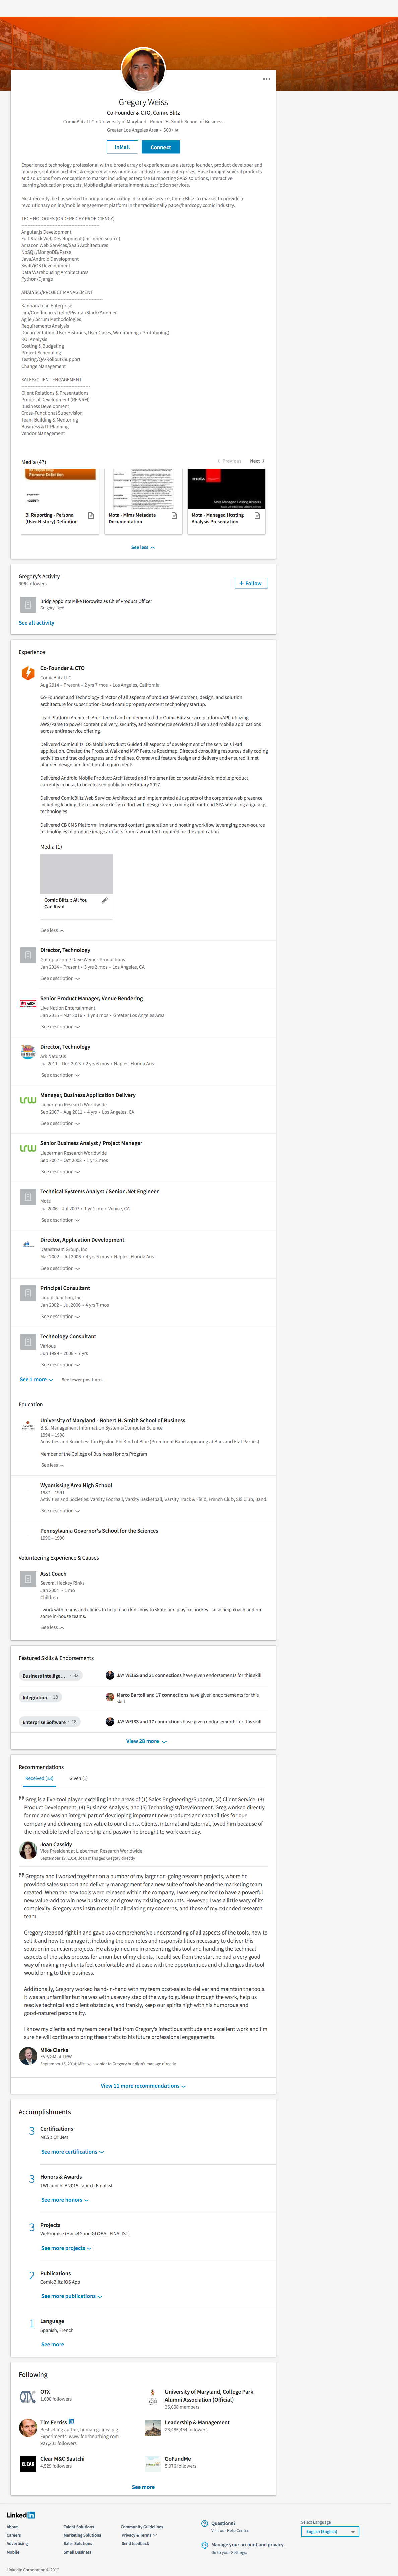Click the Ark Naturals company logo
398x2576 pixels.
28,1051
